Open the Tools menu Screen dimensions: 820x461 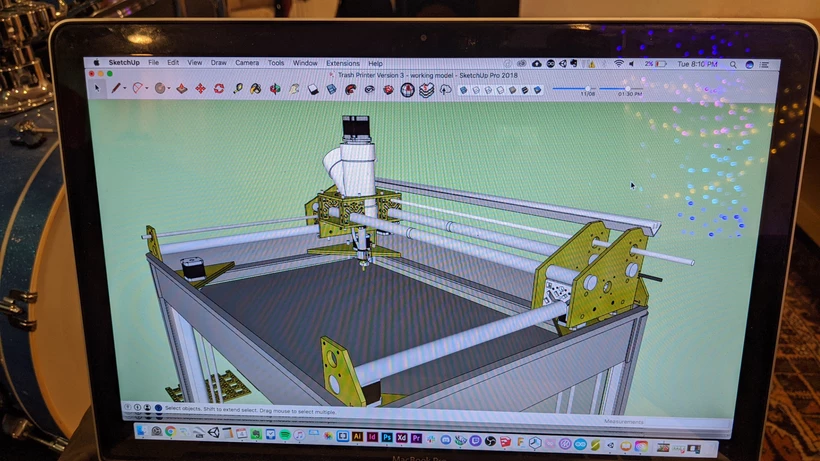(x=276, y=63)
